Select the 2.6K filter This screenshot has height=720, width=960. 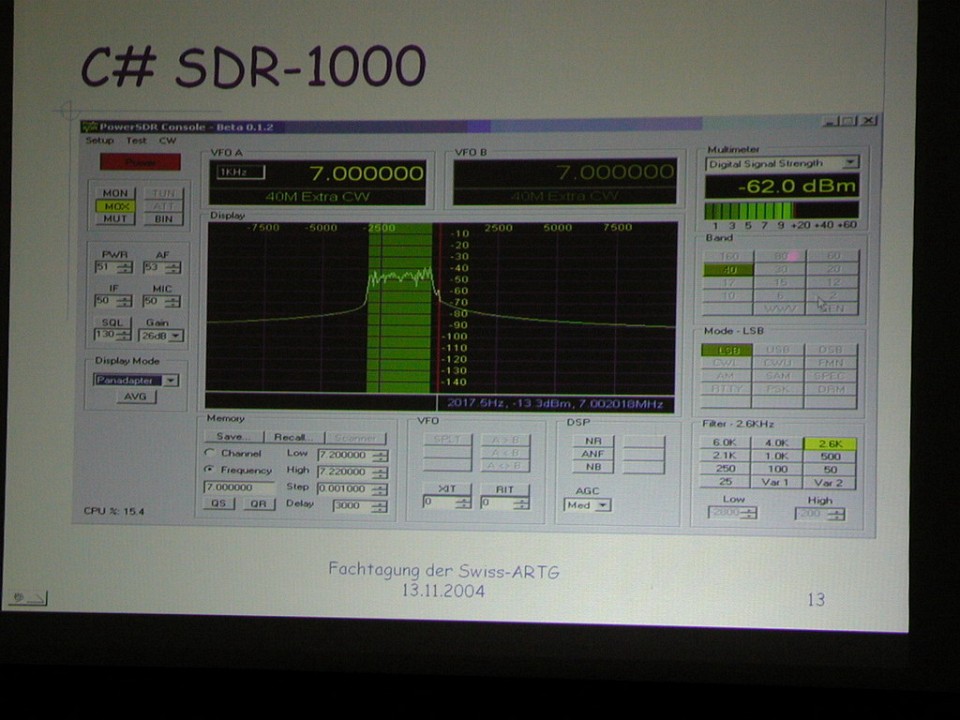point(830,444)
